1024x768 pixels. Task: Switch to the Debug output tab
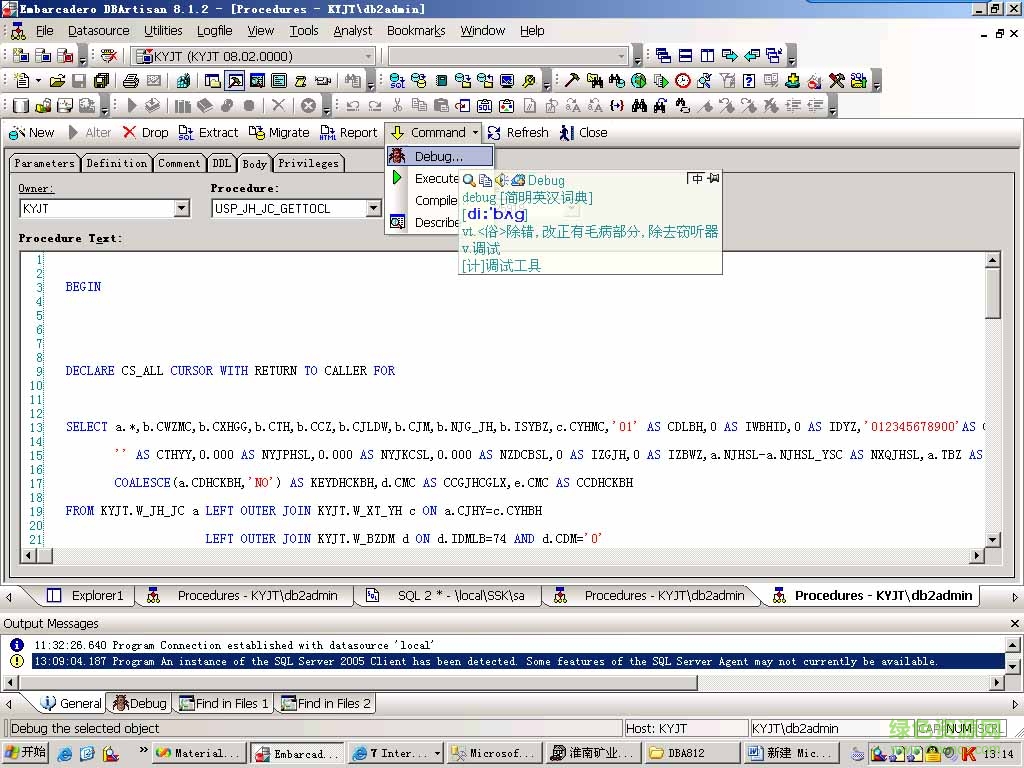[x=139, y=703]
